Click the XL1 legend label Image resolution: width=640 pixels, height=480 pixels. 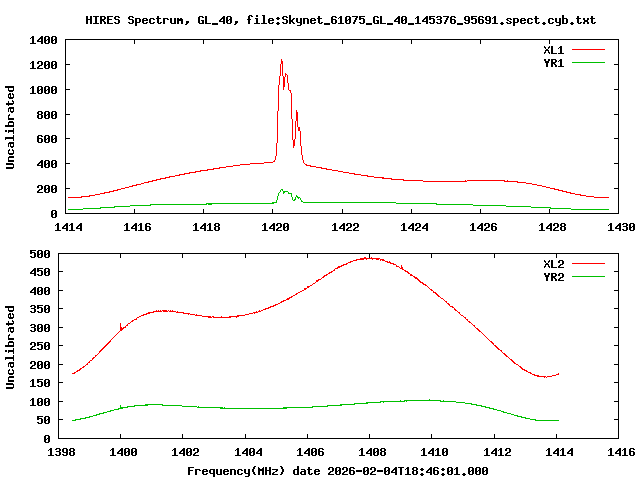[554, 49]
